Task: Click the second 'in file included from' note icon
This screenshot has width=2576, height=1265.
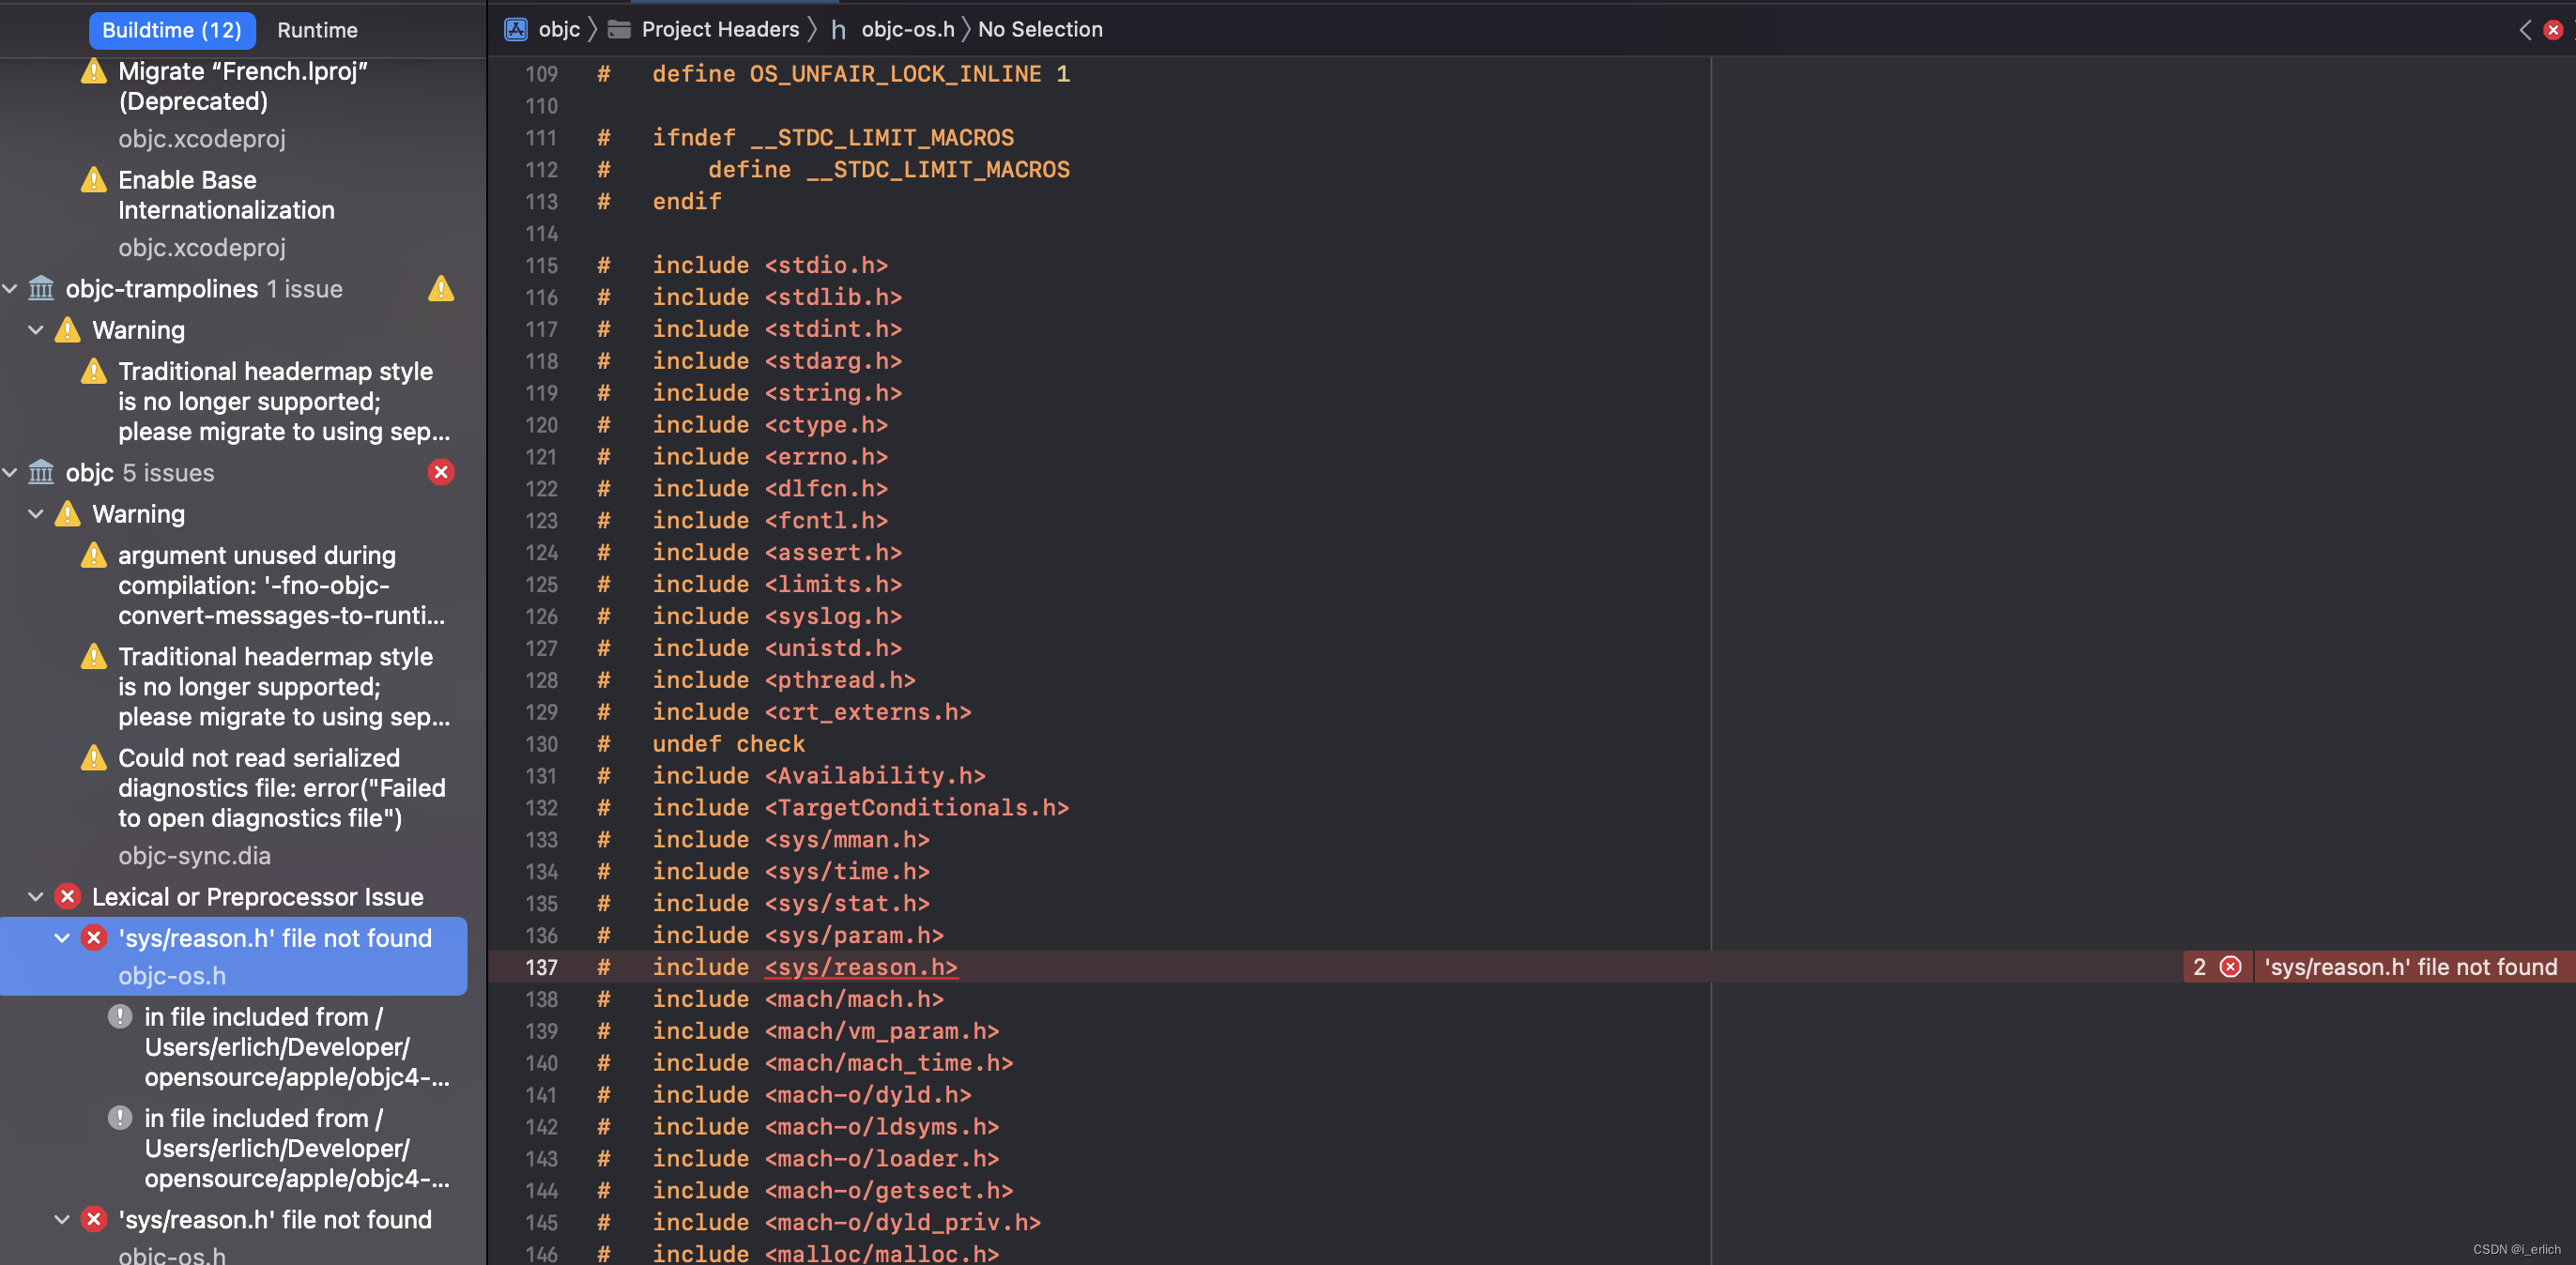Action: (120, 1118)
